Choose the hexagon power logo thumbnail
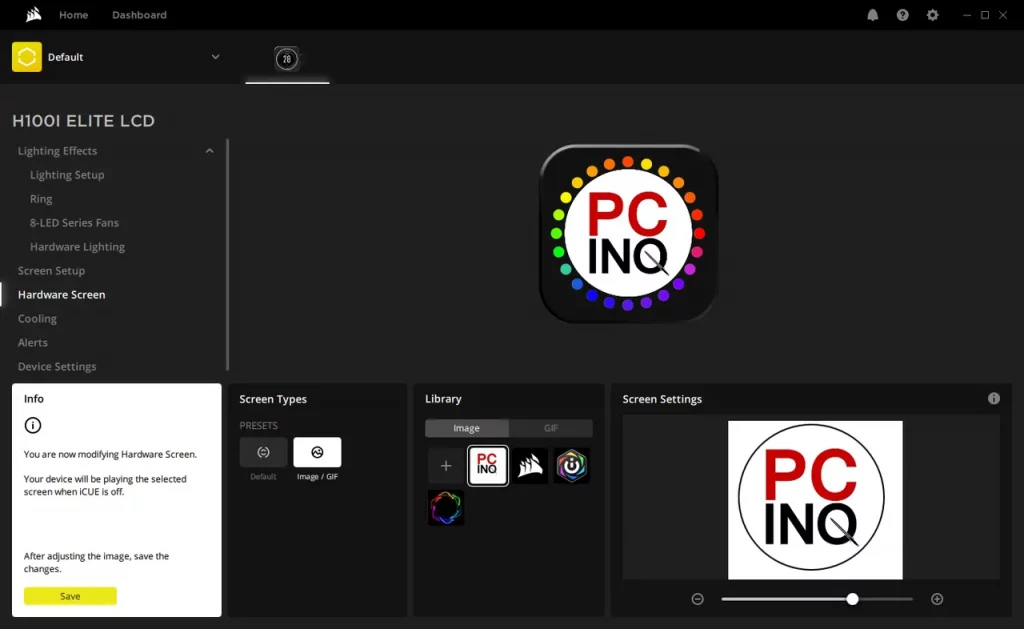 [571, 466]
